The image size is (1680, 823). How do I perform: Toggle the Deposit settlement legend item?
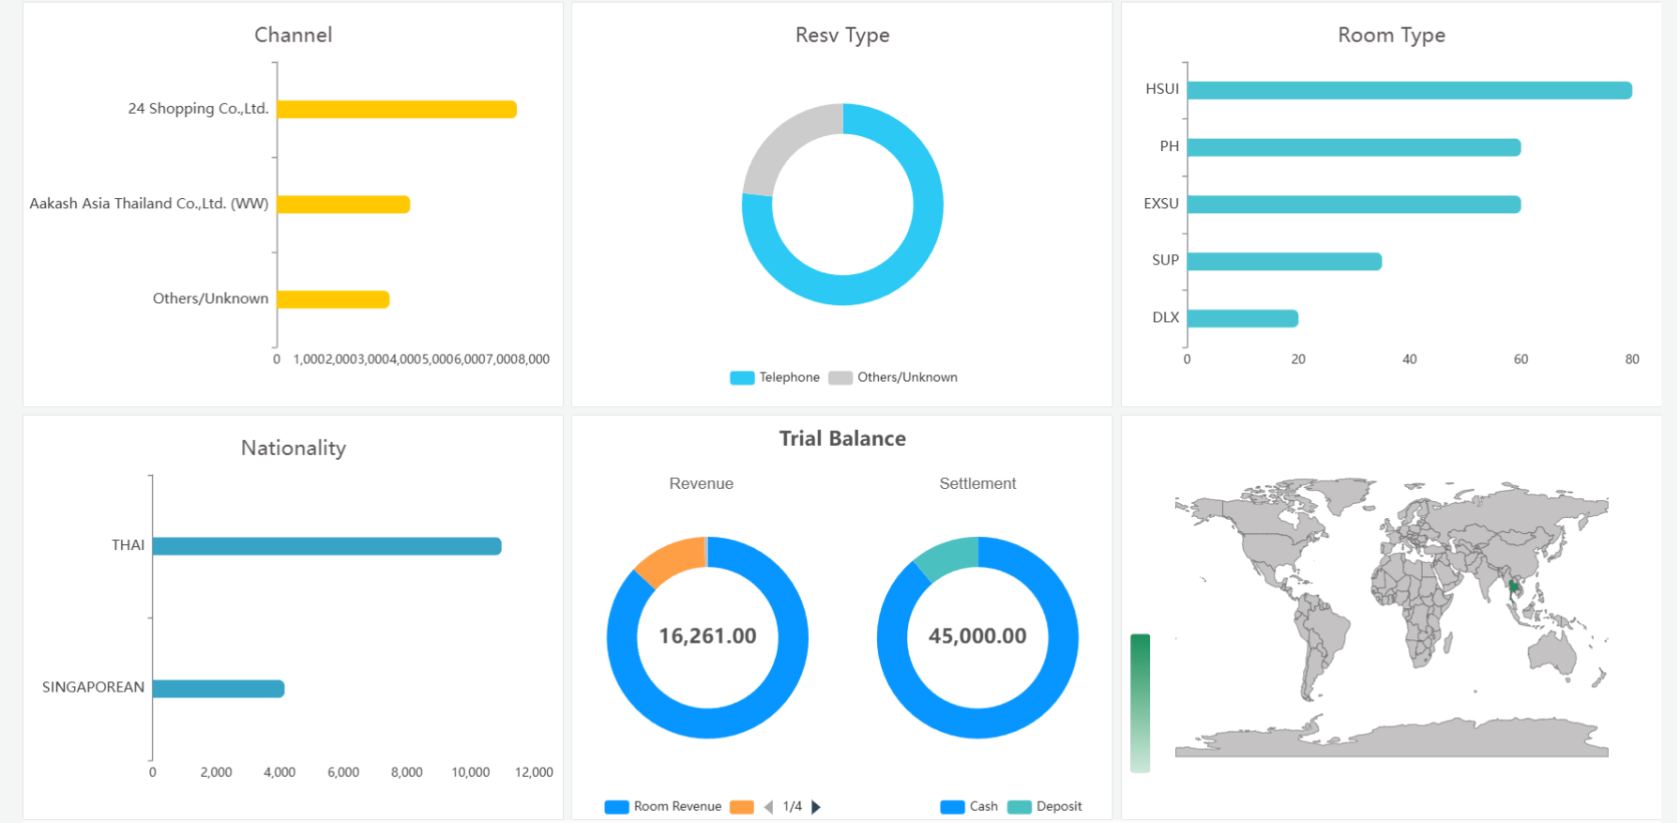click(x=1045, y=807)
